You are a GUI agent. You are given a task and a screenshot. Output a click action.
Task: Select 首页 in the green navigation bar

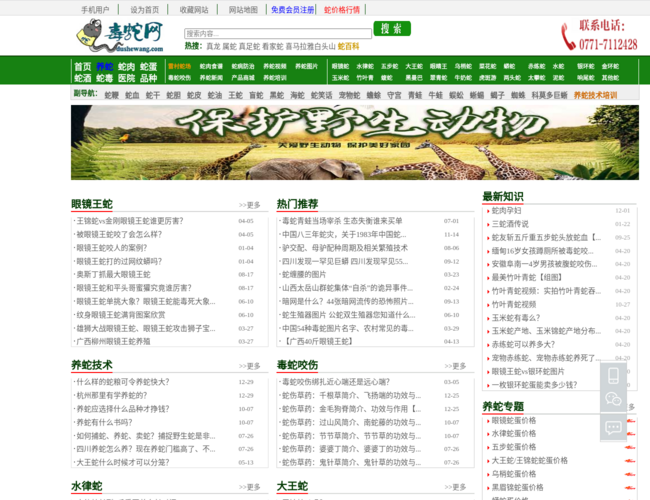coord(82,66)
